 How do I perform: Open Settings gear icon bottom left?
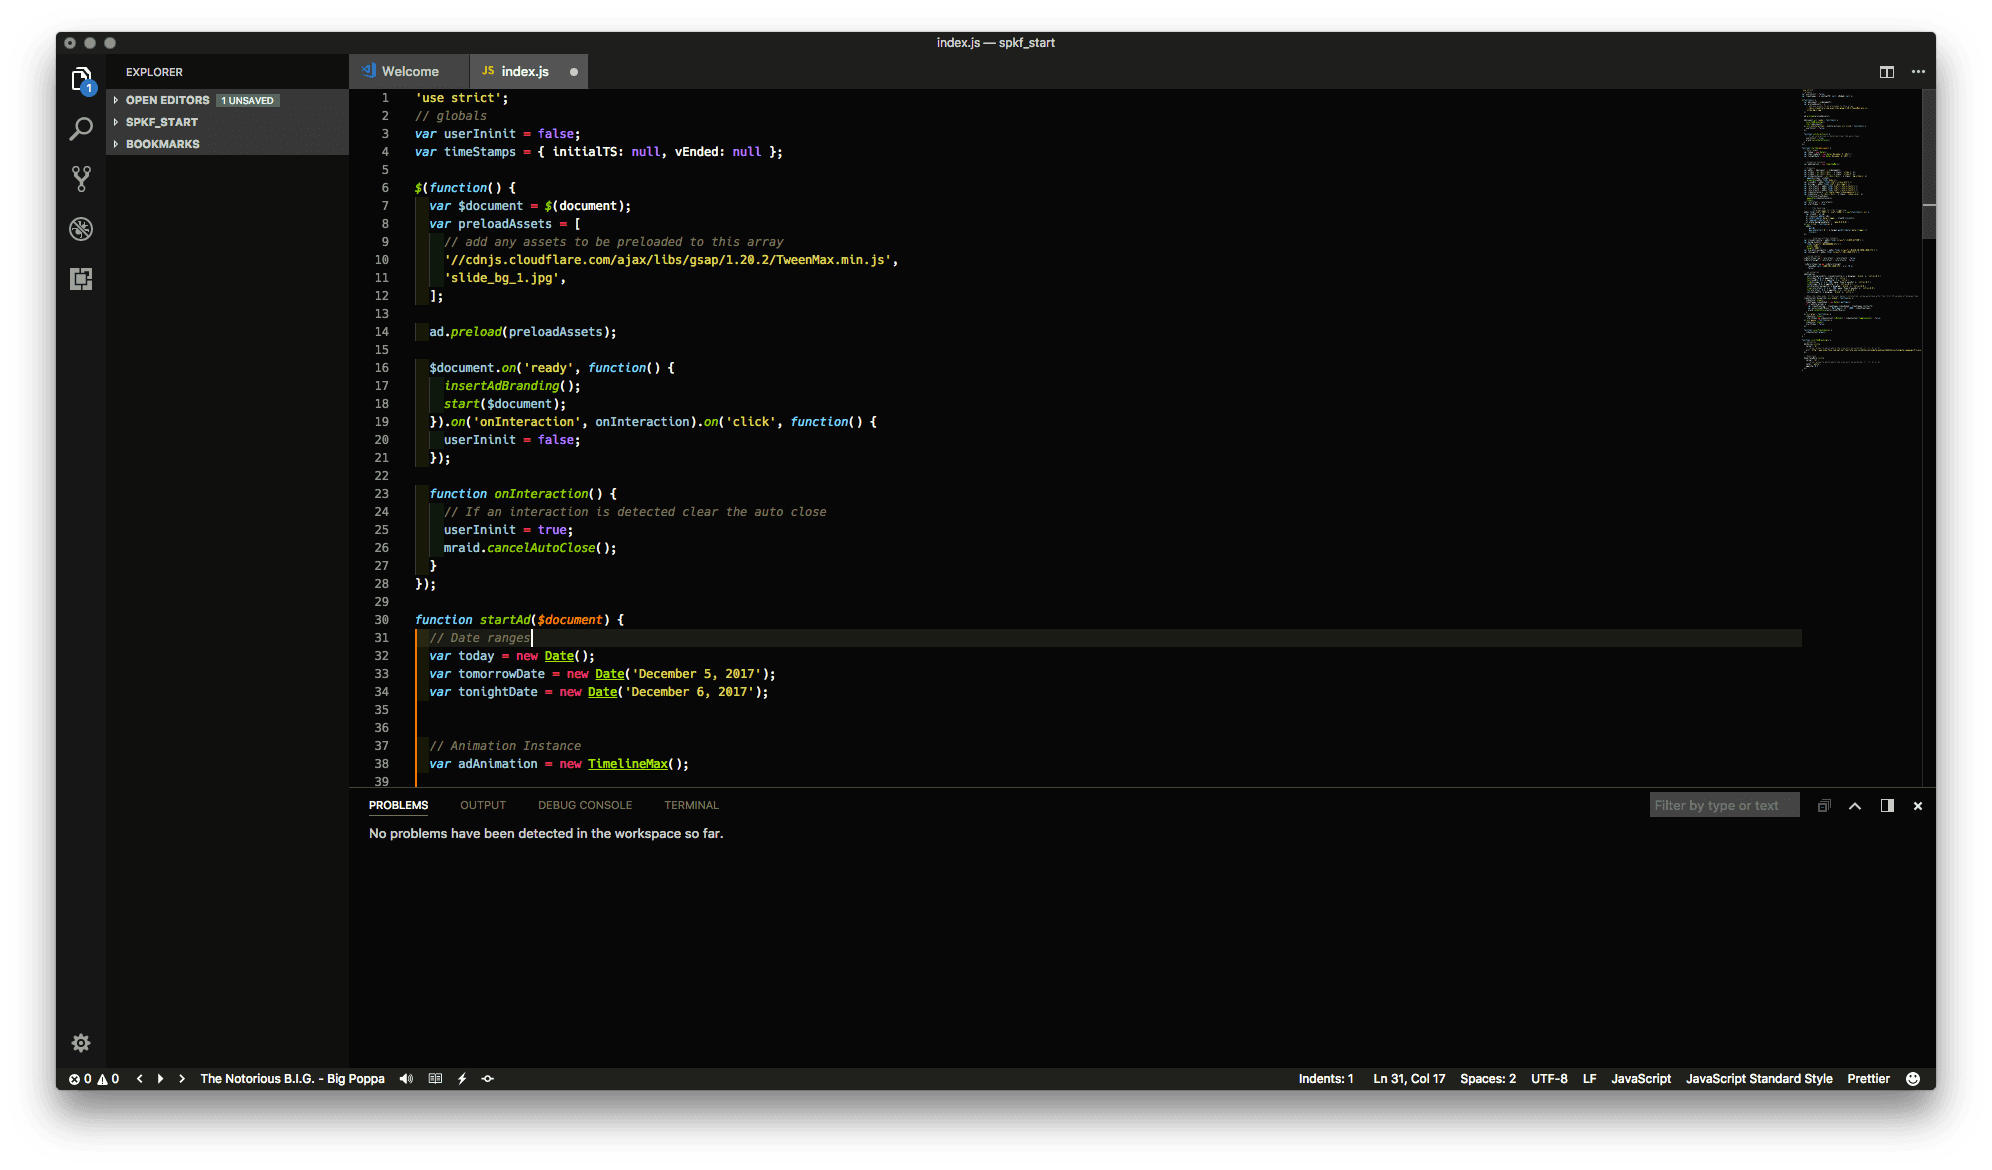tap(78, 1043)
